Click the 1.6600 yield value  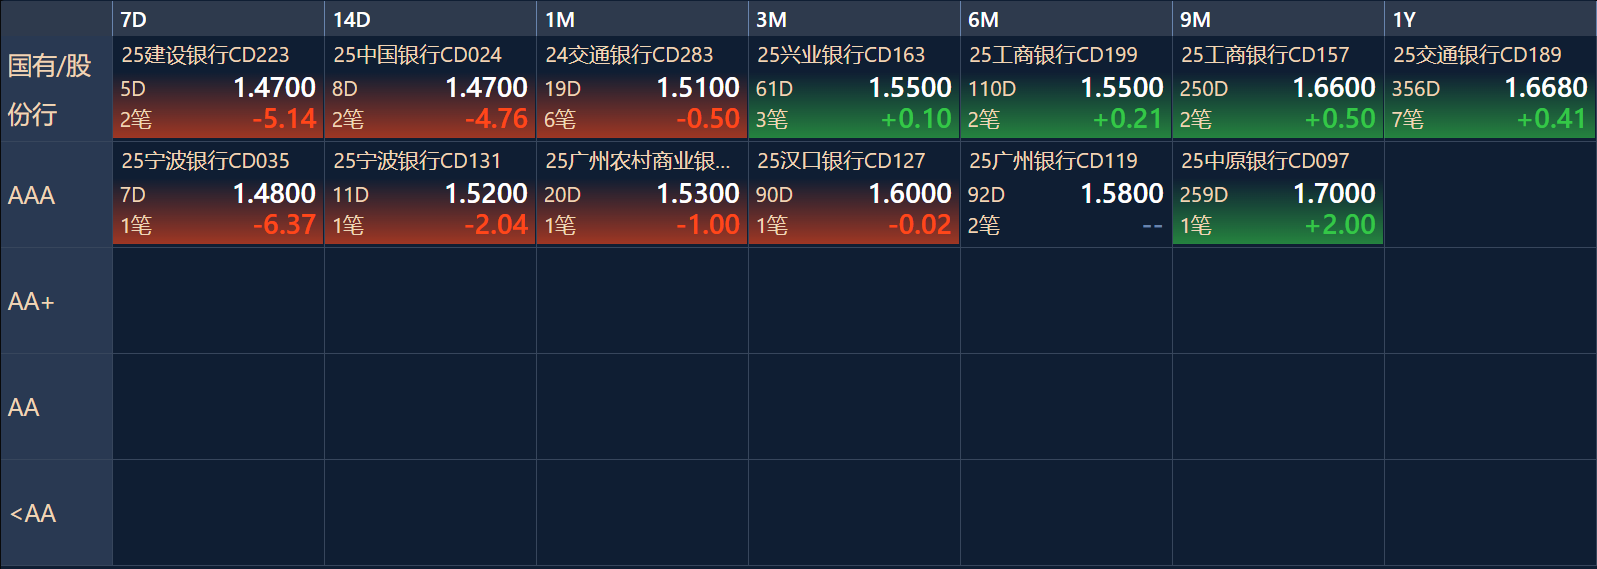(1333, 88)
